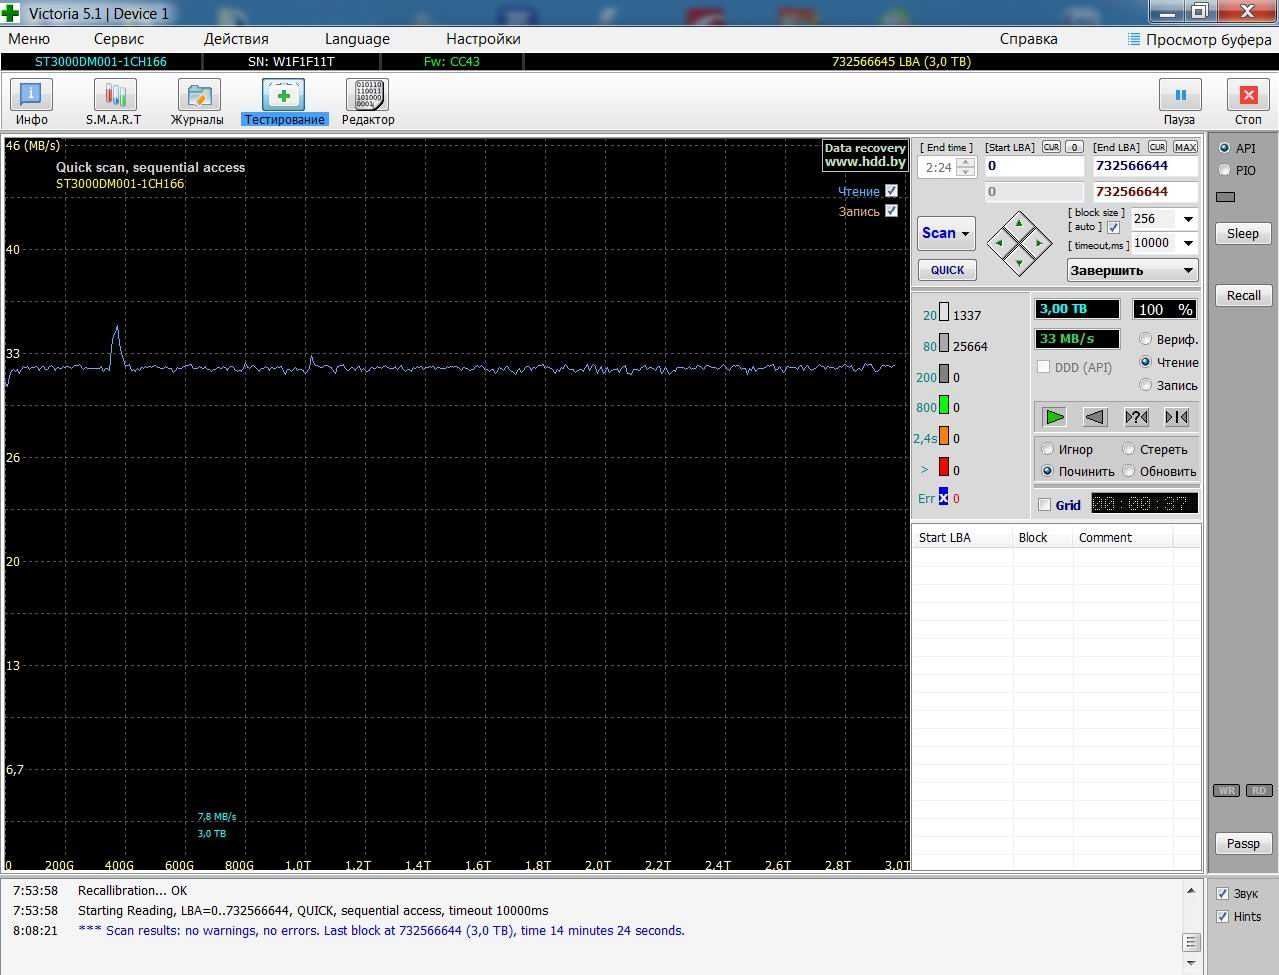Click the CUR button next to End LBA
1279x975 pixels.
1157,147
